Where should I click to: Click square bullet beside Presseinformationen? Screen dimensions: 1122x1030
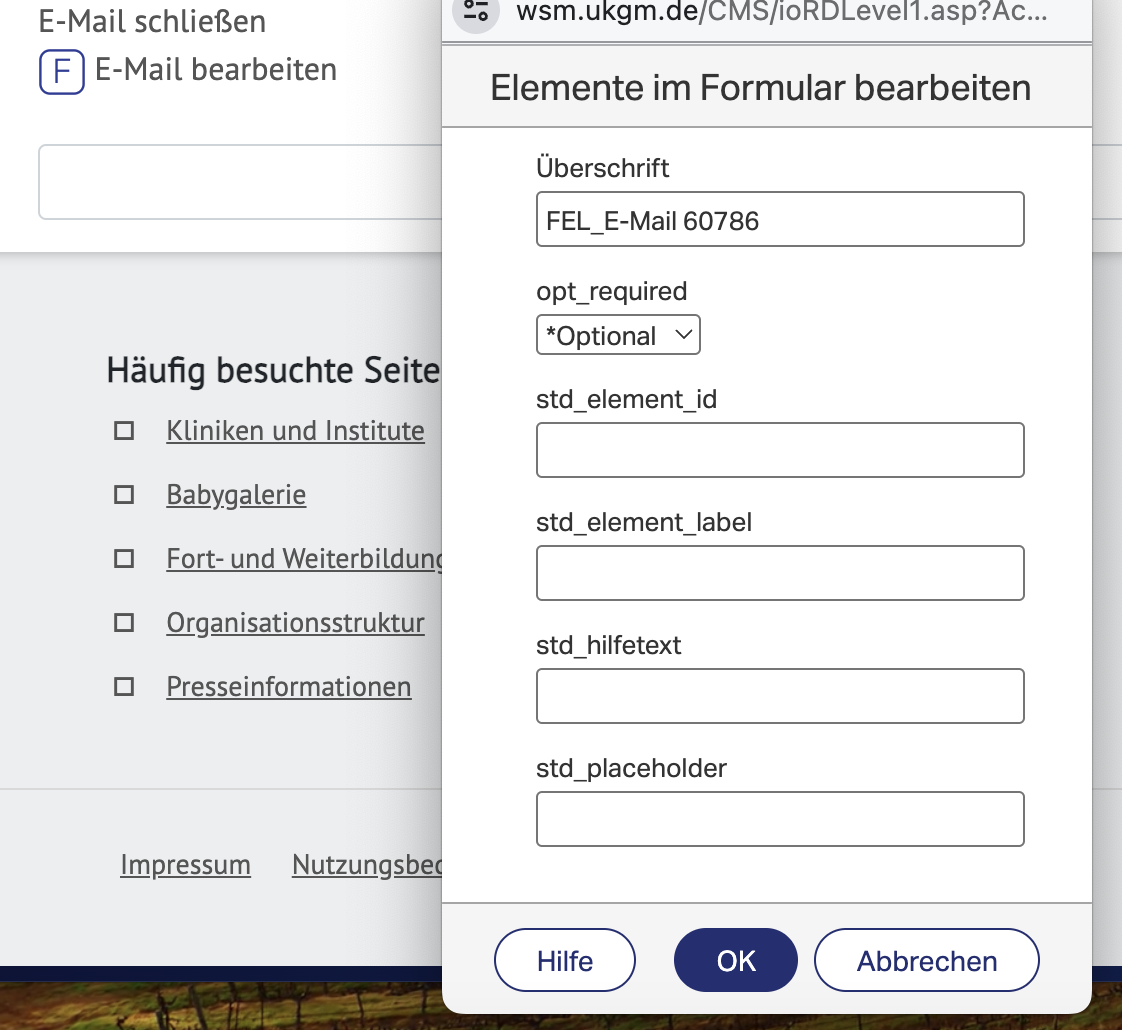coord(124,686)
